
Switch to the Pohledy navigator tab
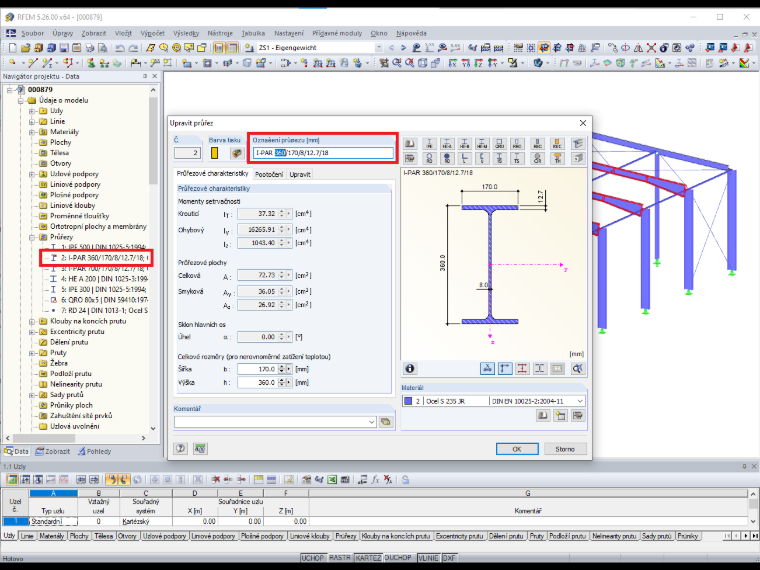pos(95,451)
